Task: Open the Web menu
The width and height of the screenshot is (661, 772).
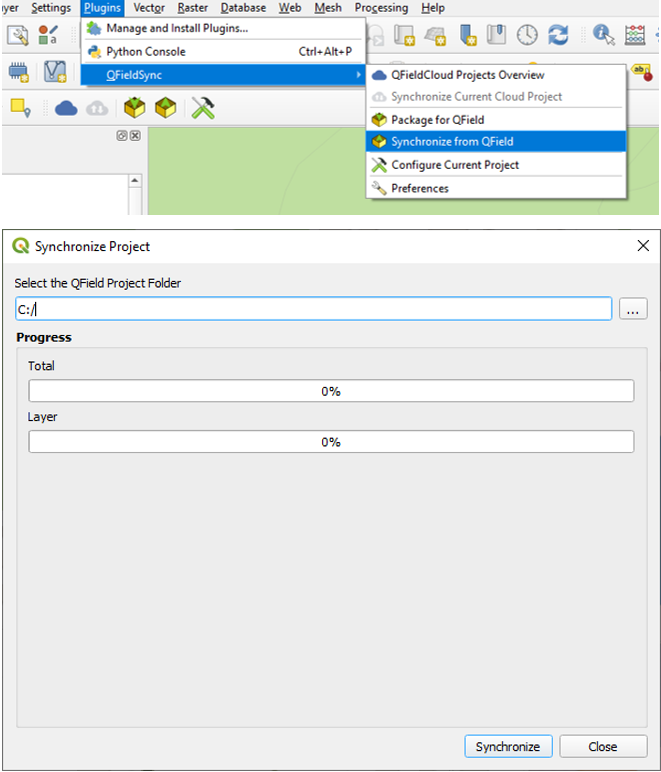Action: point(290,8)
